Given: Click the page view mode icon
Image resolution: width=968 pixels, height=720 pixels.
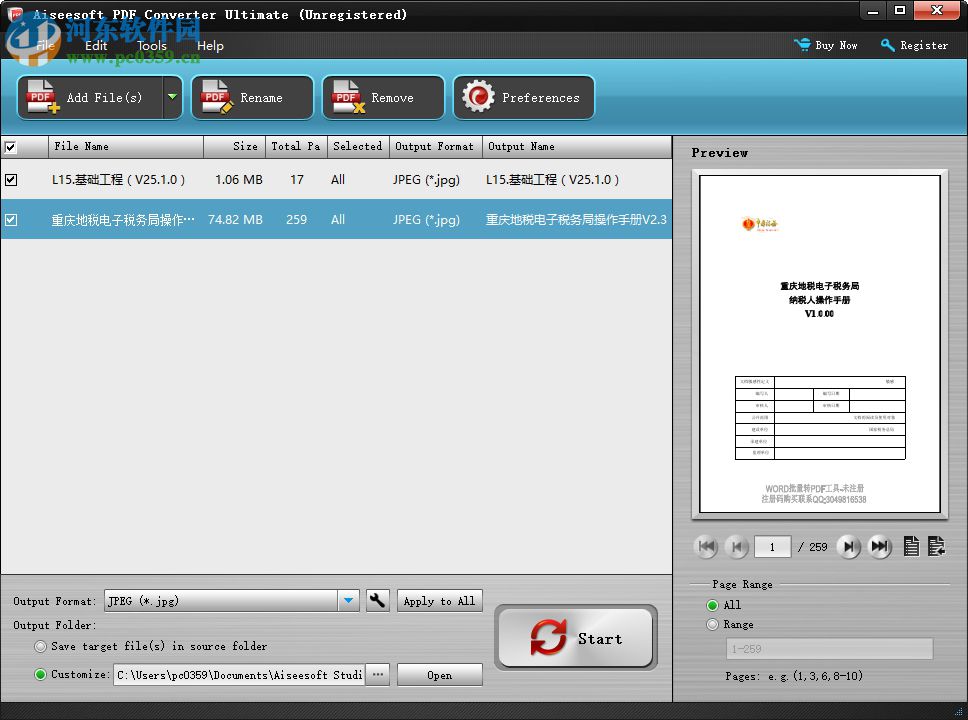Looking at the screenshot, I should coord(911,546).
